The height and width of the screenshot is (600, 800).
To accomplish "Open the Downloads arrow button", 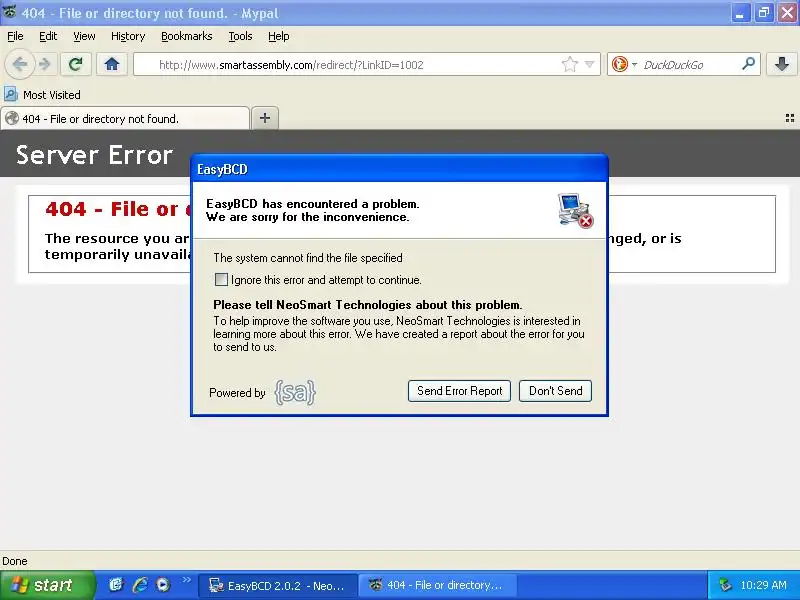I will [x=782, y=64].
